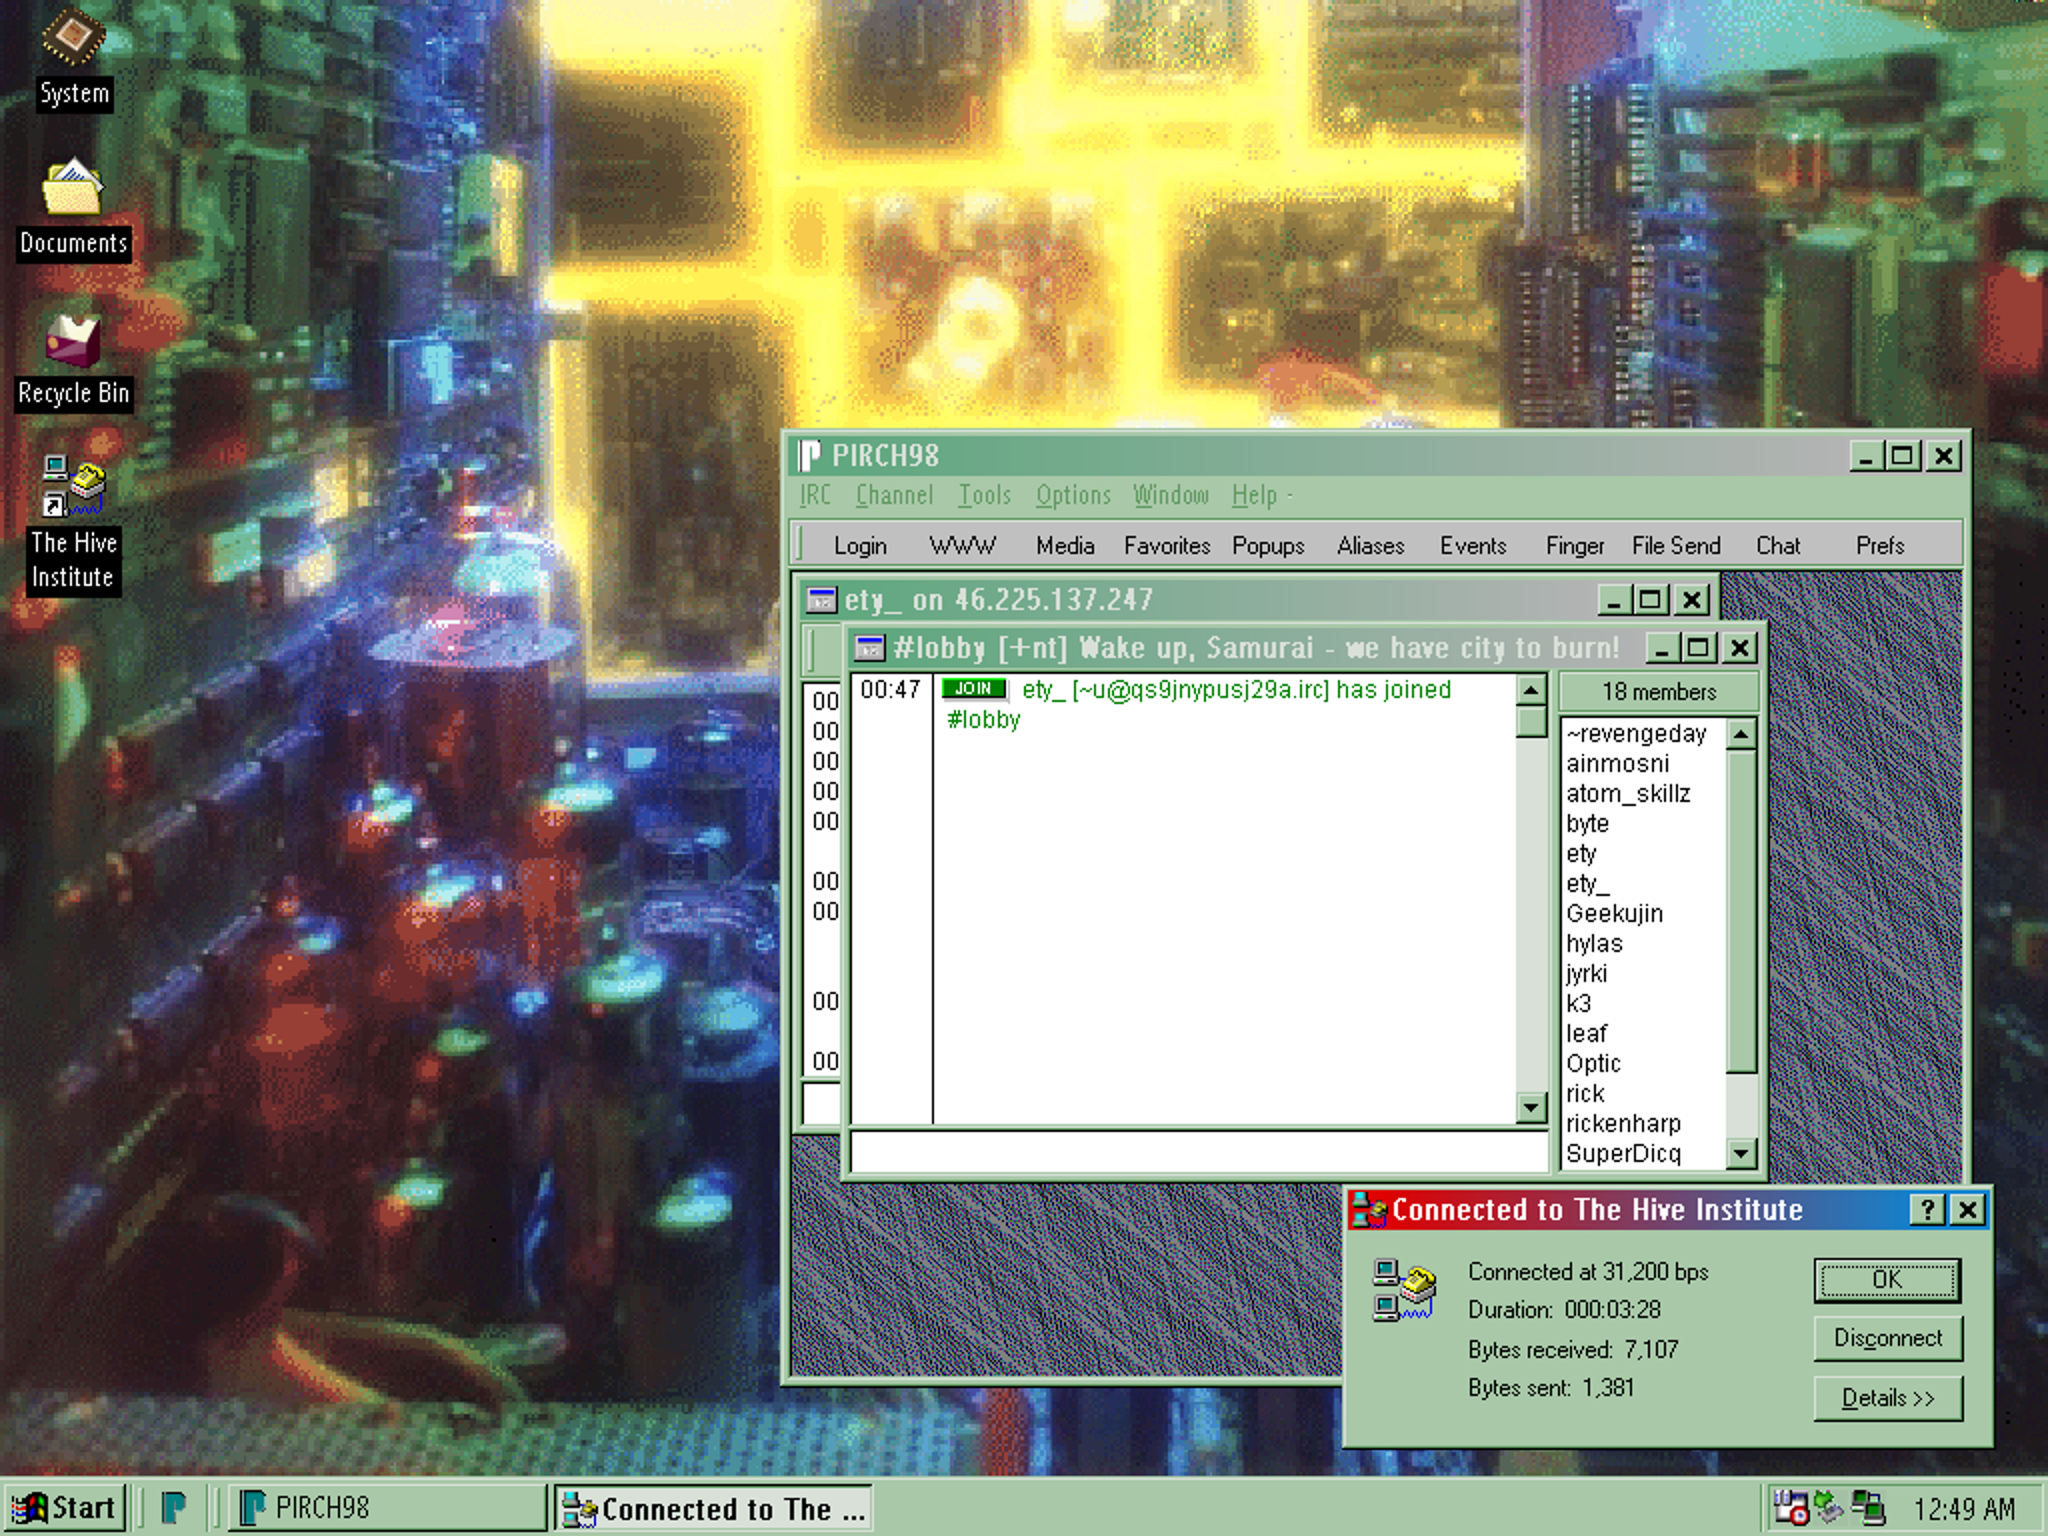Viewport: 2048px width, 1536px height.
Task: Open the Channel menu
Action: 893,495
